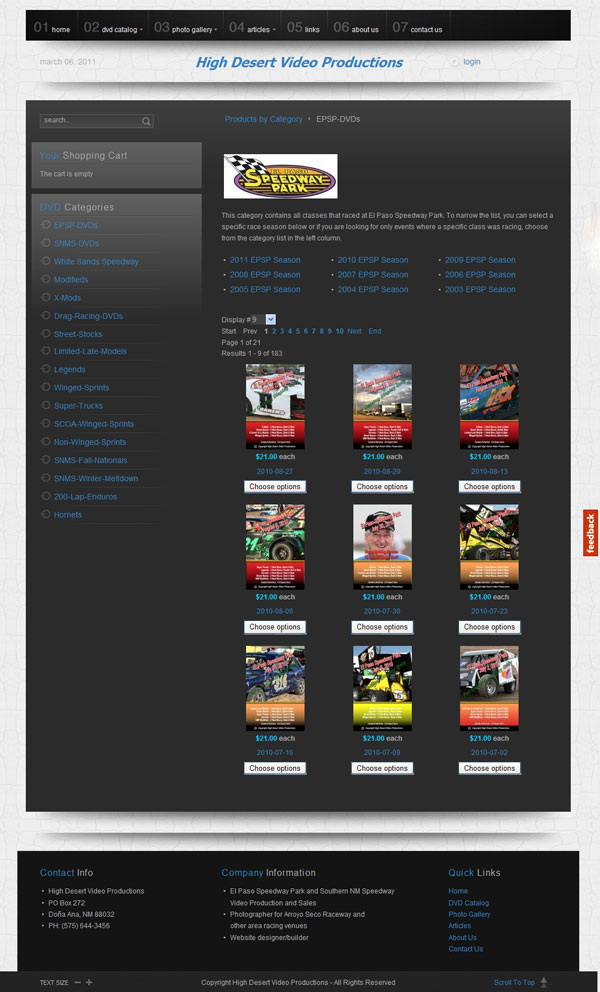Click the Scroll To Top arrow icon
600x992 pixels.
click(x=544, y=982)
